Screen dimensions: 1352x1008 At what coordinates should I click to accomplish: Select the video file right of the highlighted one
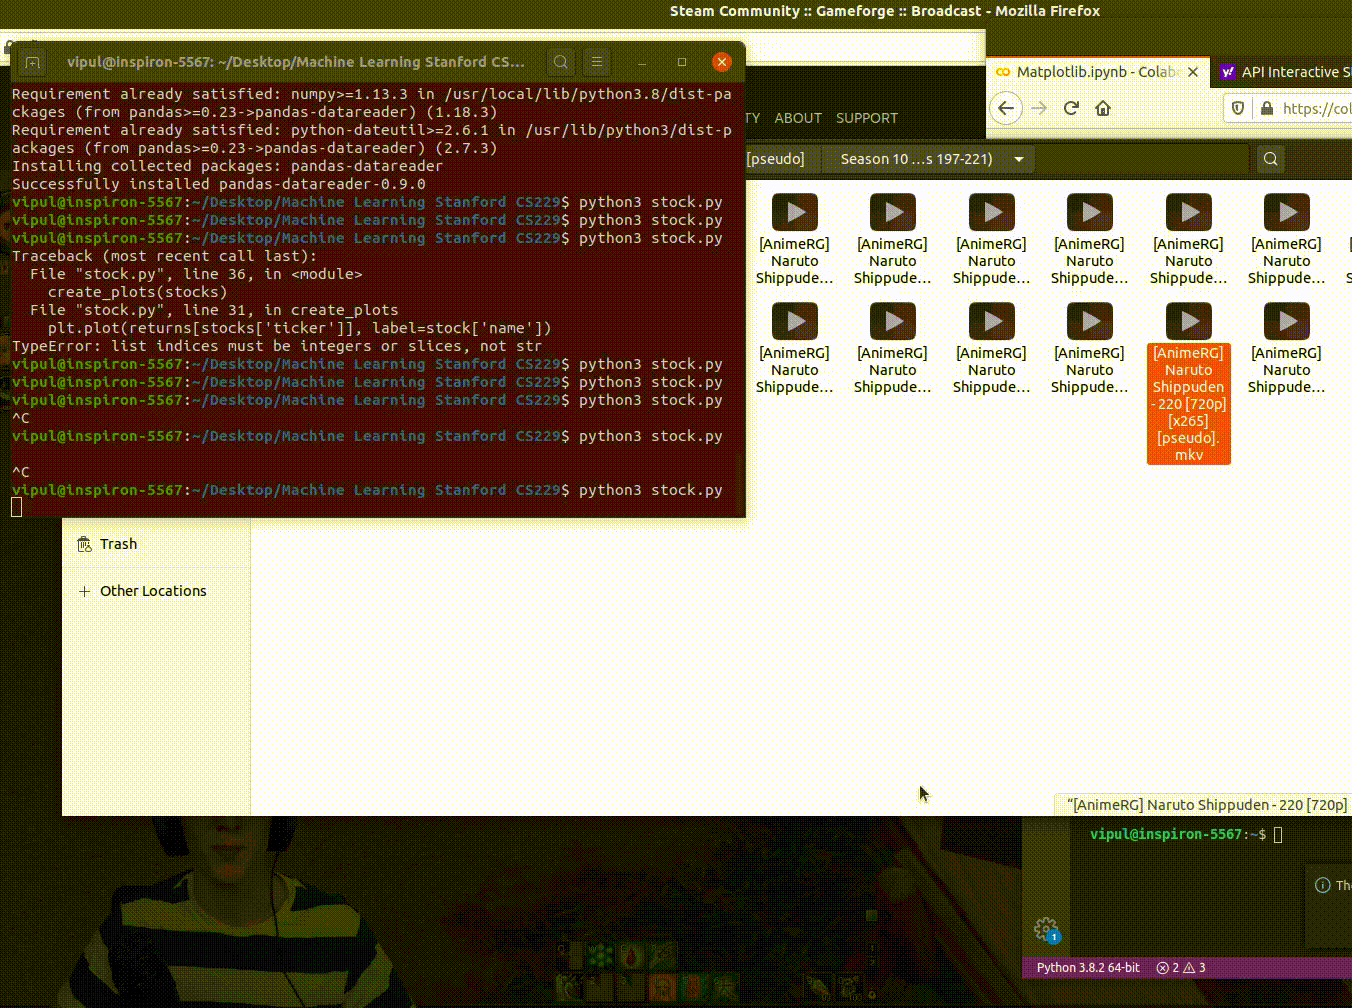tap(1286, 349)
